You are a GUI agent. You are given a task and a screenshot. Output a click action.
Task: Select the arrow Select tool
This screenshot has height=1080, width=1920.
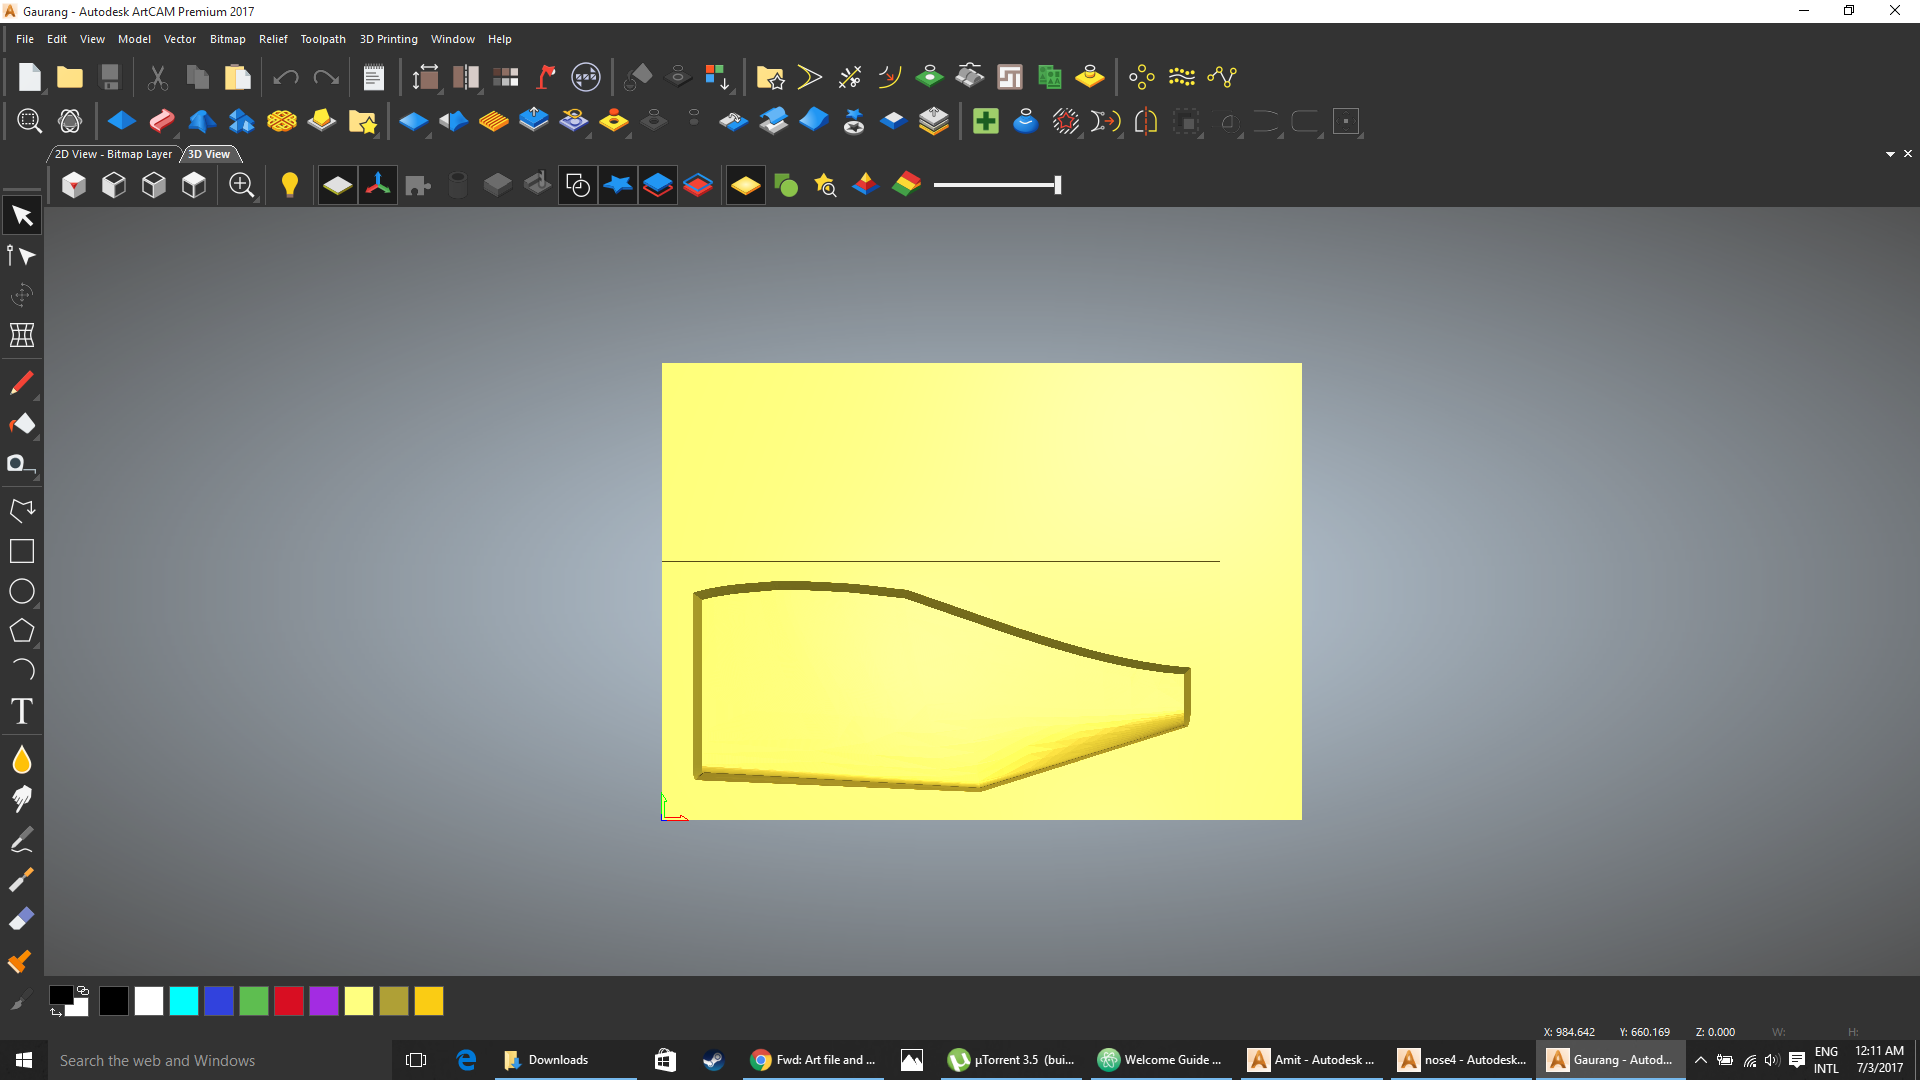click(22, 216)
